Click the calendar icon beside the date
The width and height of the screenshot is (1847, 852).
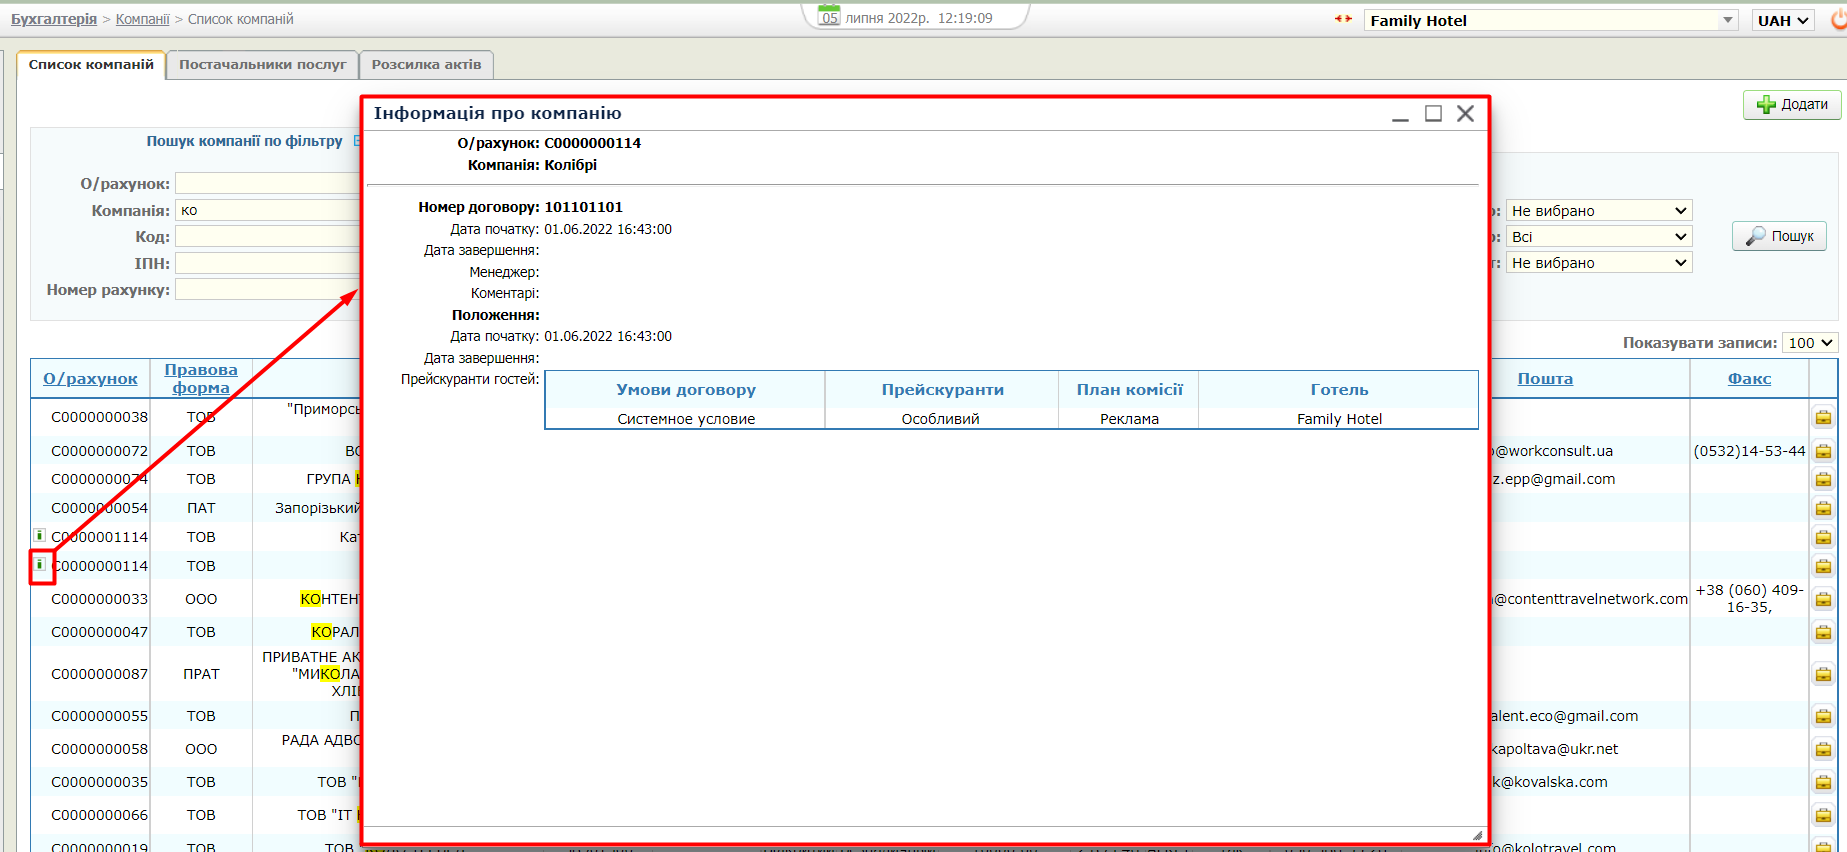tap(829, 16)
